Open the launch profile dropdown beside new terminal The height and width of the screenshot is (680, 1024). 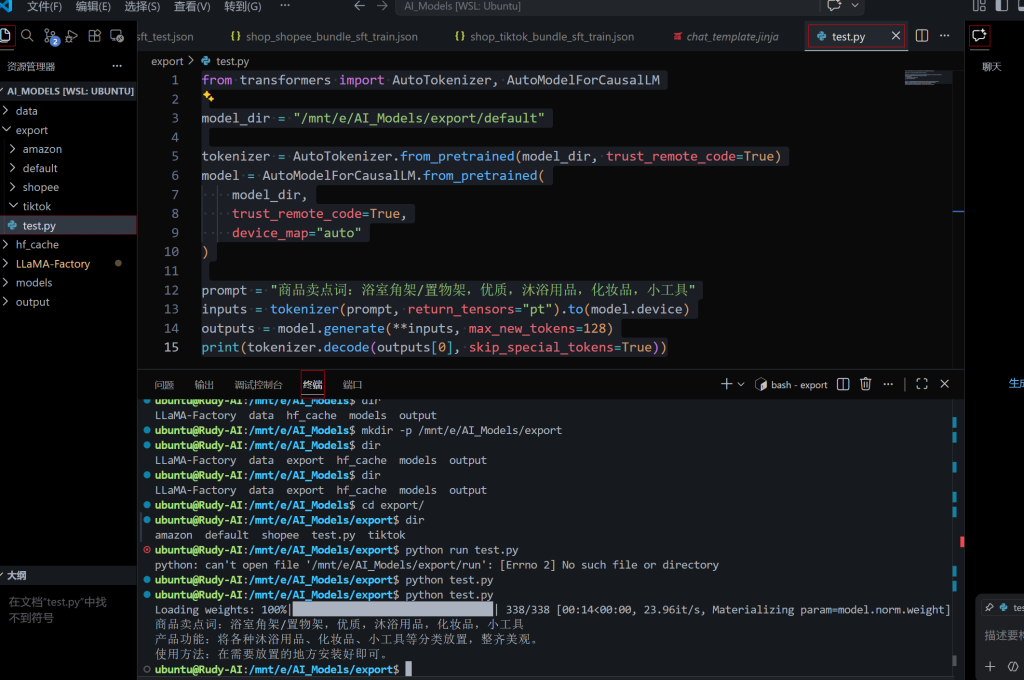[741, 384]
